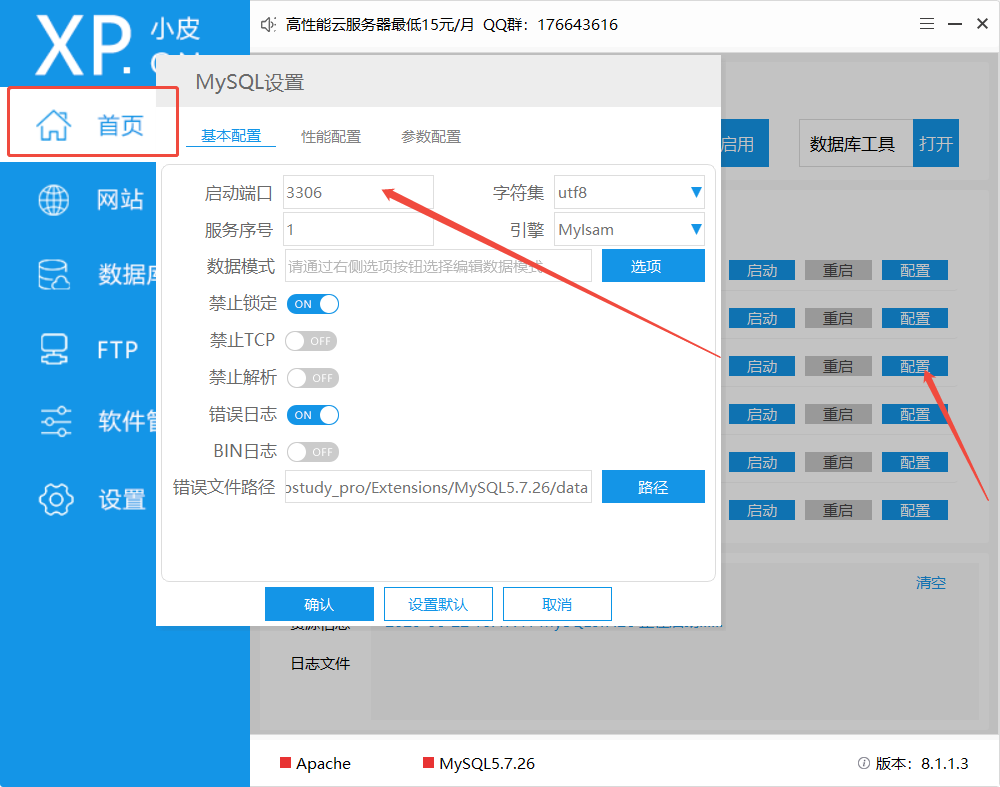This screenshot has width=1000, height=787.
Task: Switch to the 性能配置 tab
Action: pyautogui.click(x=331, y=137)
